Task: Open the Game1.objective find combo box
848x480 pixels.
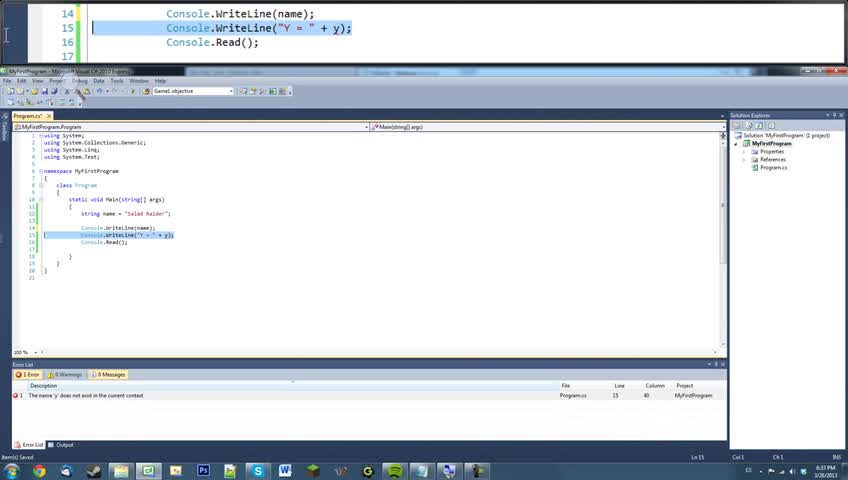Action: (193, 91)
